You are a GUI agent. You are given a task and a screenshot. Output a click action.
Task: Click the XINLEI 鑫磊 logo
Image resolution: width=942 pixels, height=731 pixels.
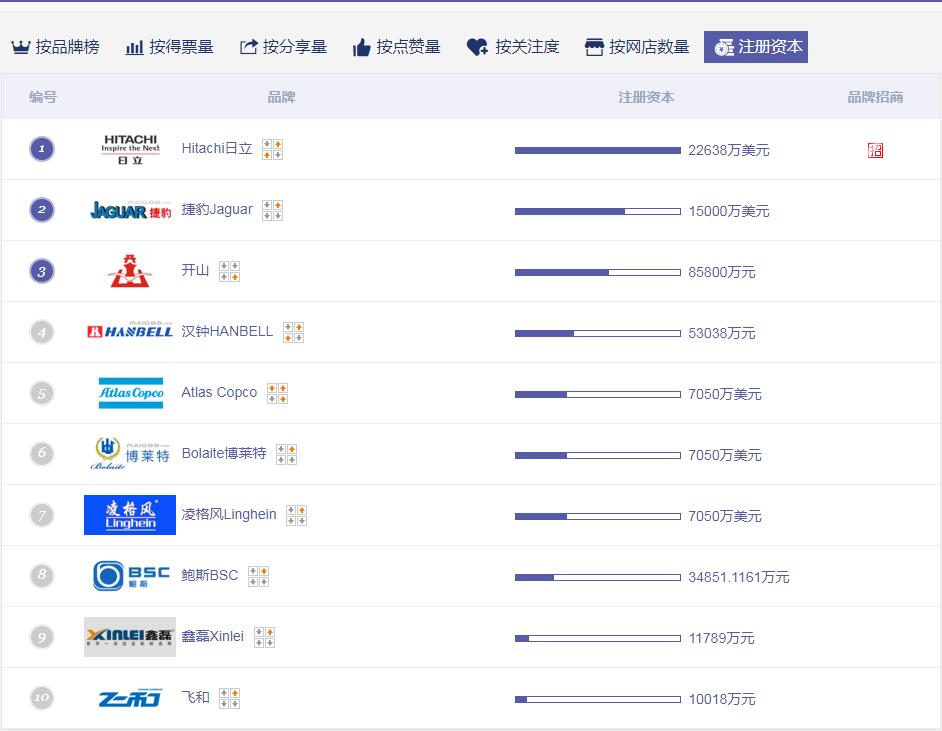(x=130, y=637)
